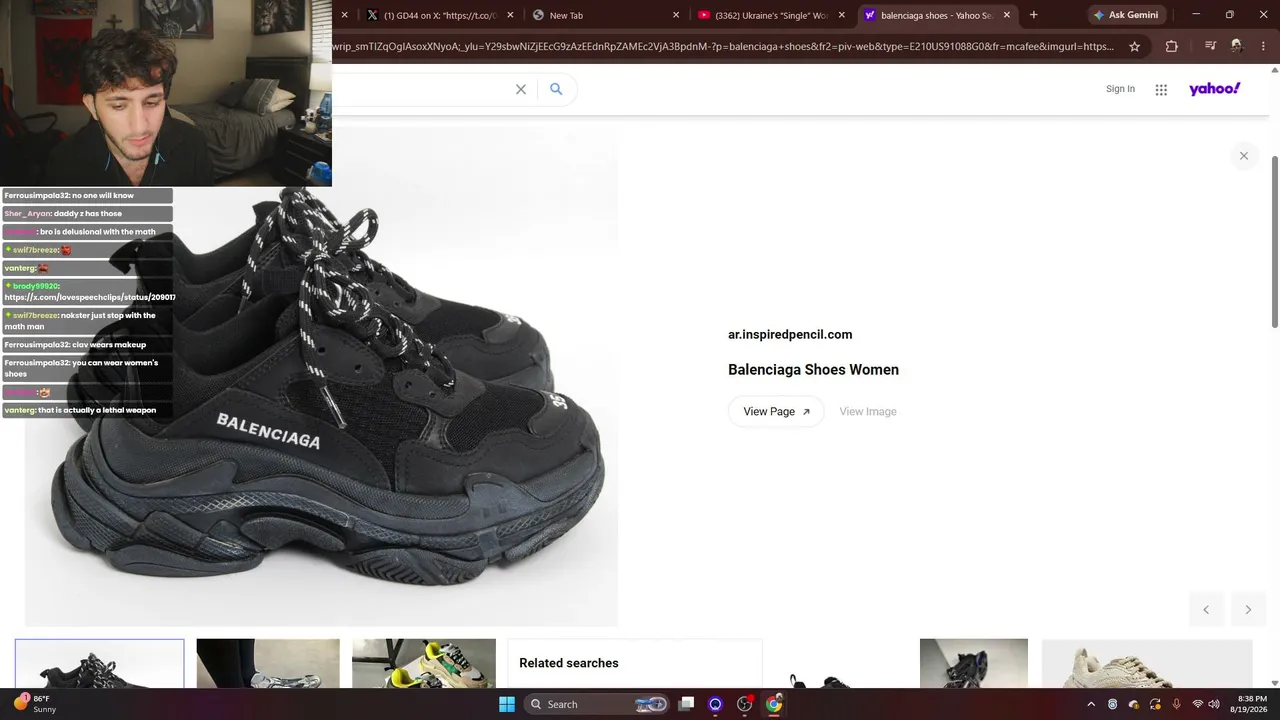Screen dimensions: 1280x720
Task: Open the Ask Gemini panel
Action: (x=1127, y=15)
